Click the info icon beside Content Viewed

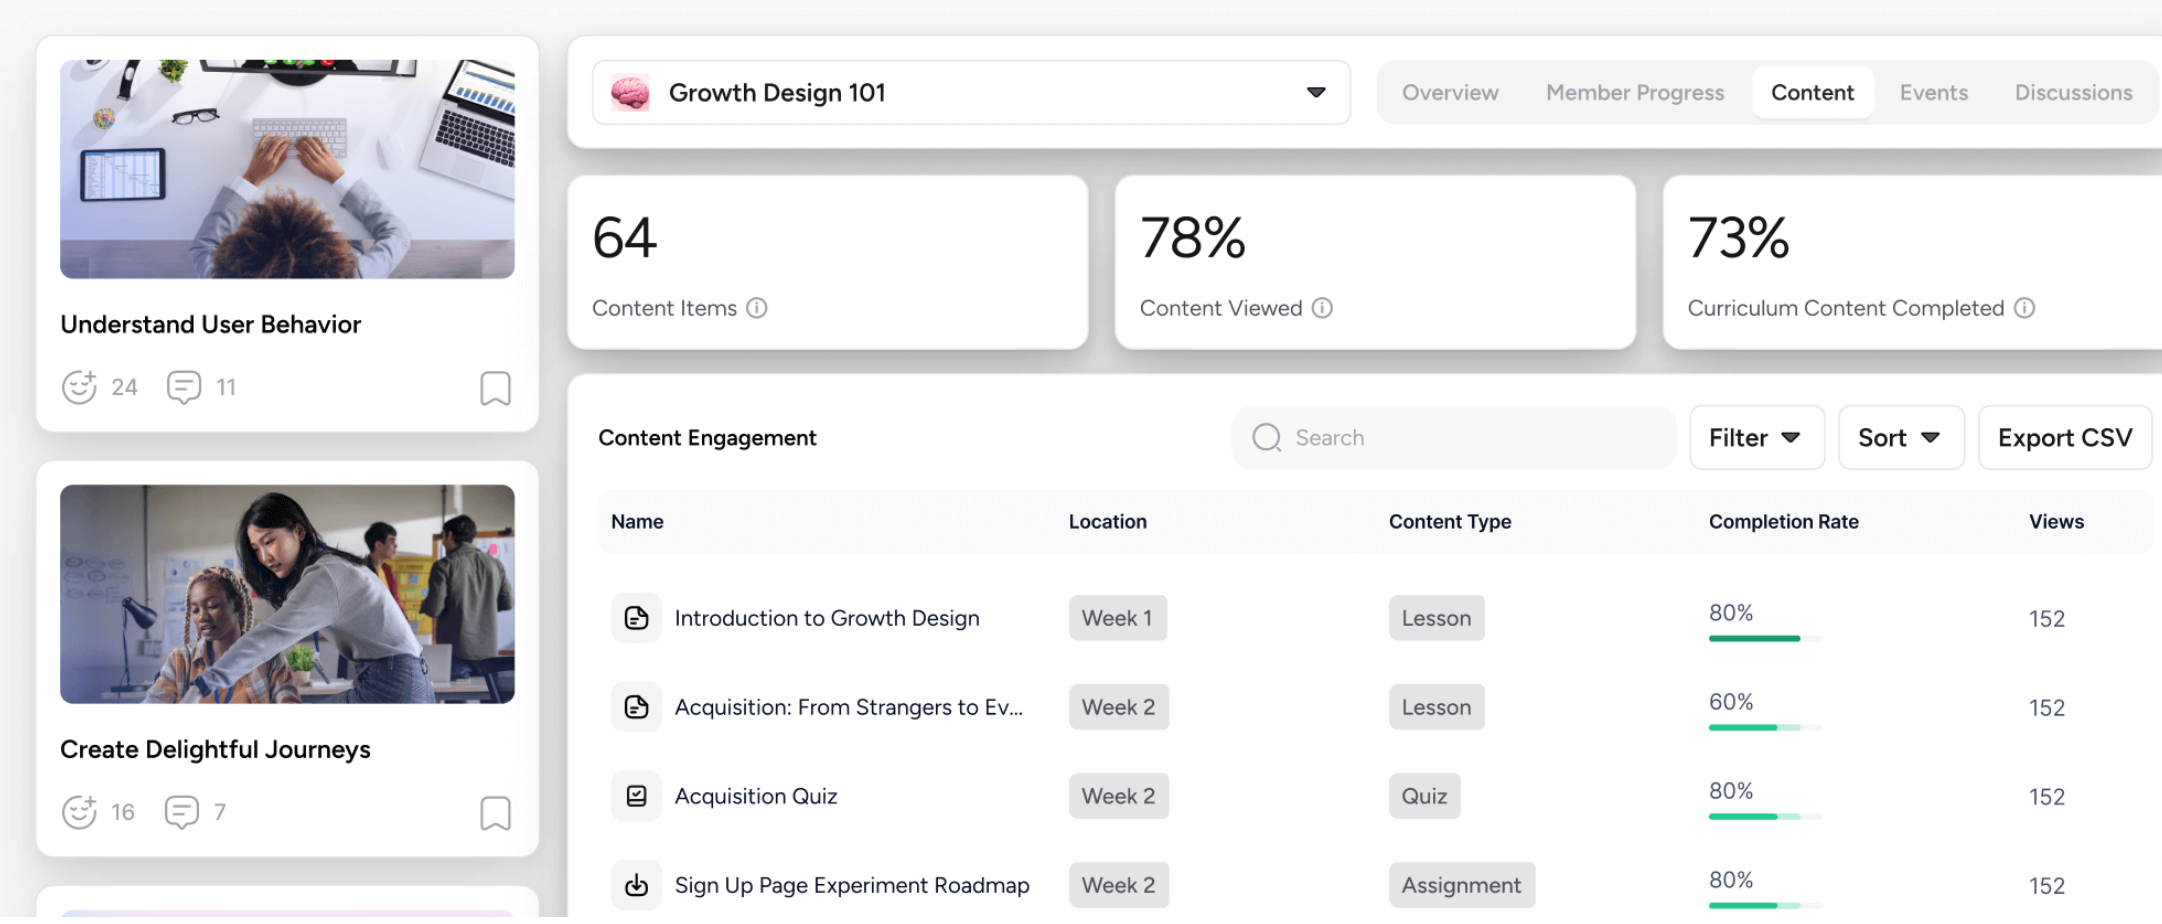(1322, 308)
